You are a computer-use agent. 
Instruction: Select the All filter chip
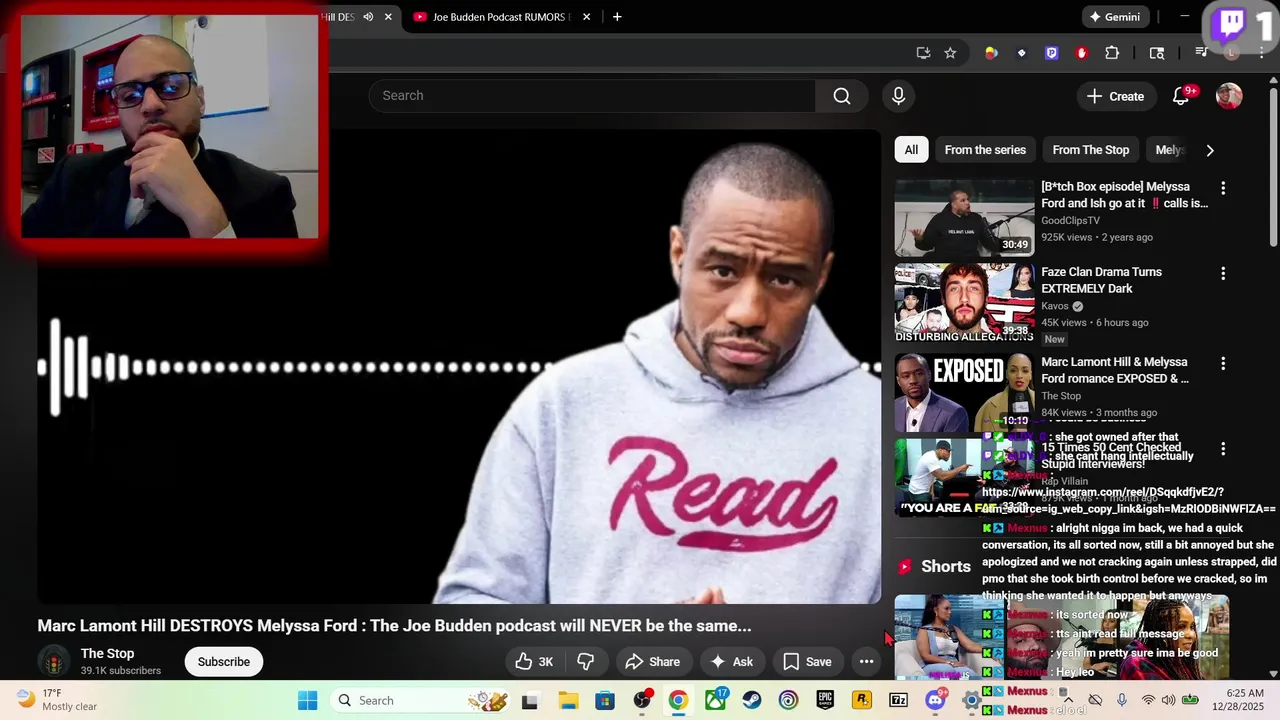911,150
